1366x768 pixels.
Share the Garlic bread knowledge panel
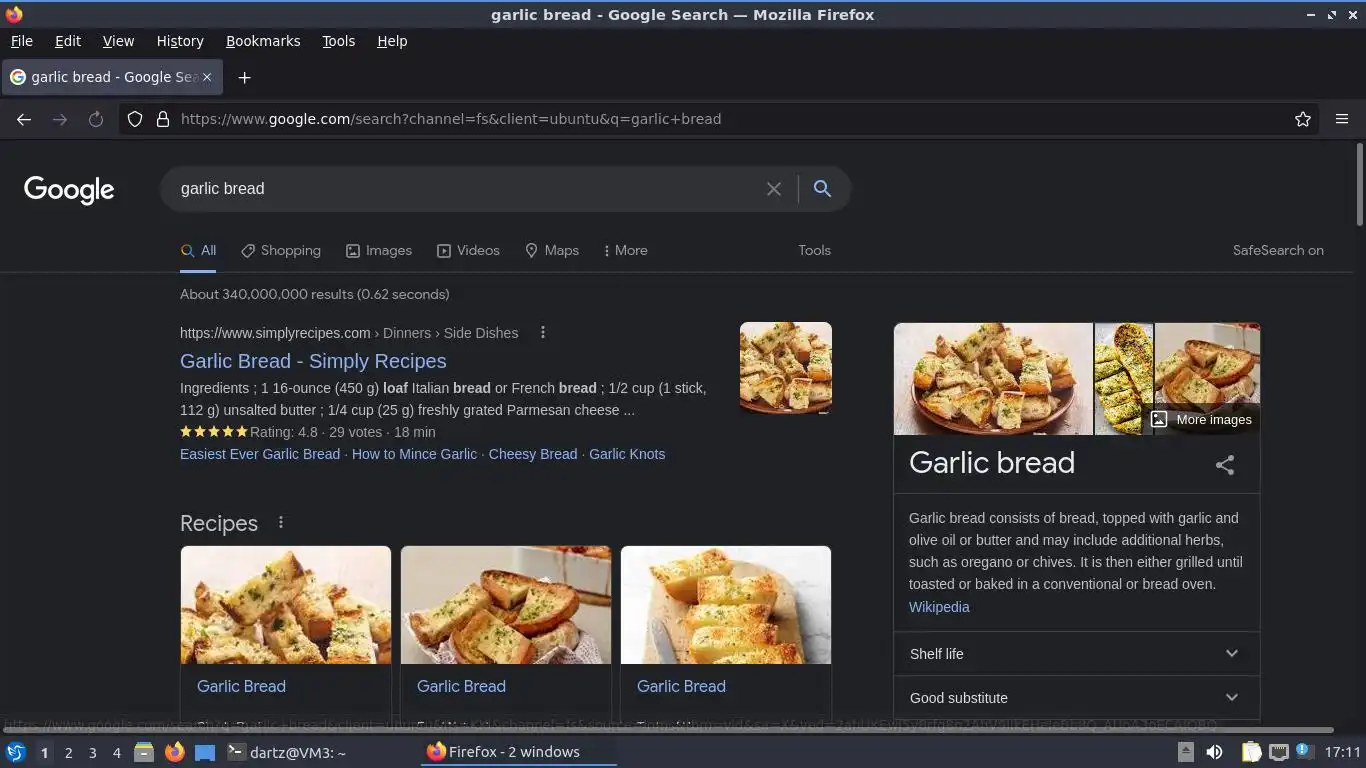coord(1225,465)
